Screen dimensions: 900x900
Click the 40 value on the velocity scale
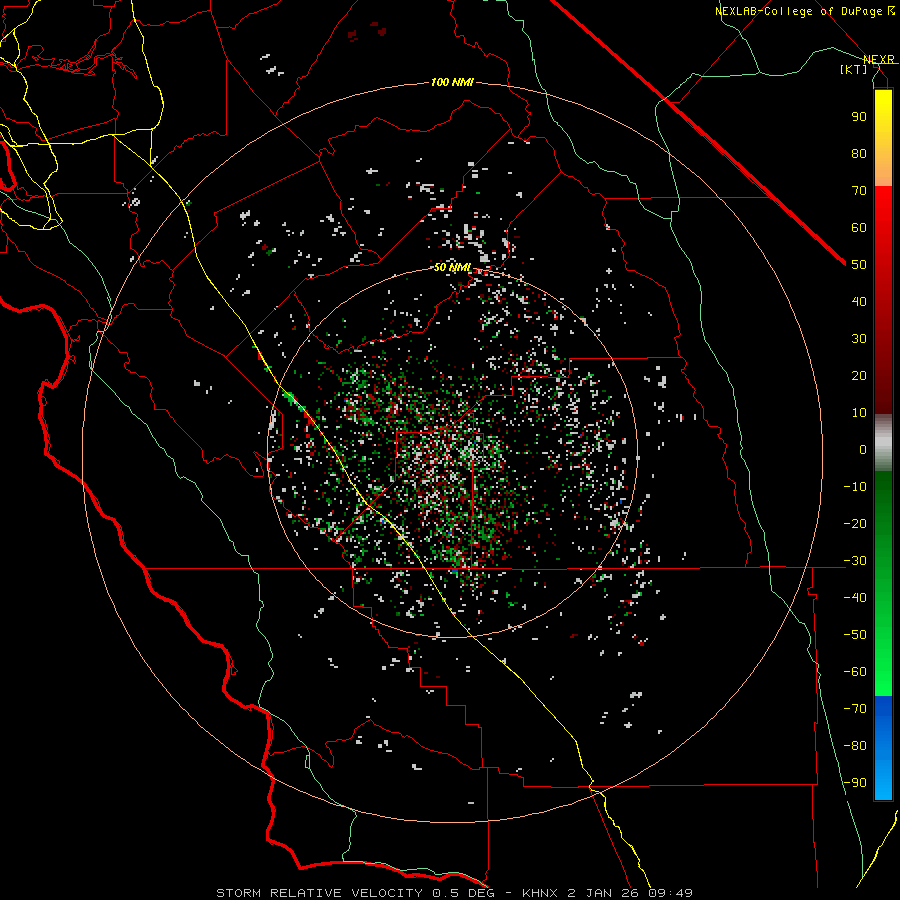859,301
